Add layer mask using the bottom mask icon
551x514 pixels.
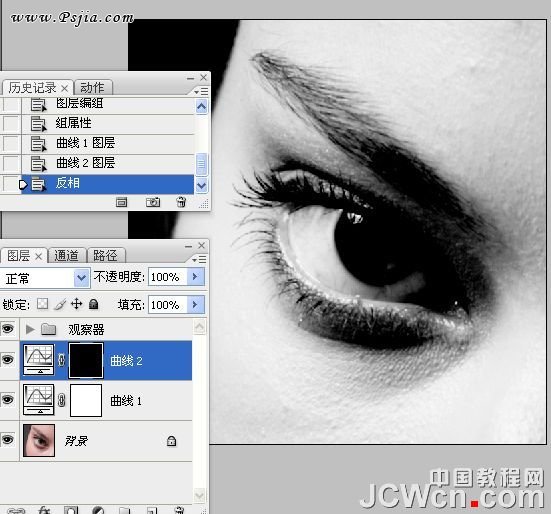tap(71, 510)
